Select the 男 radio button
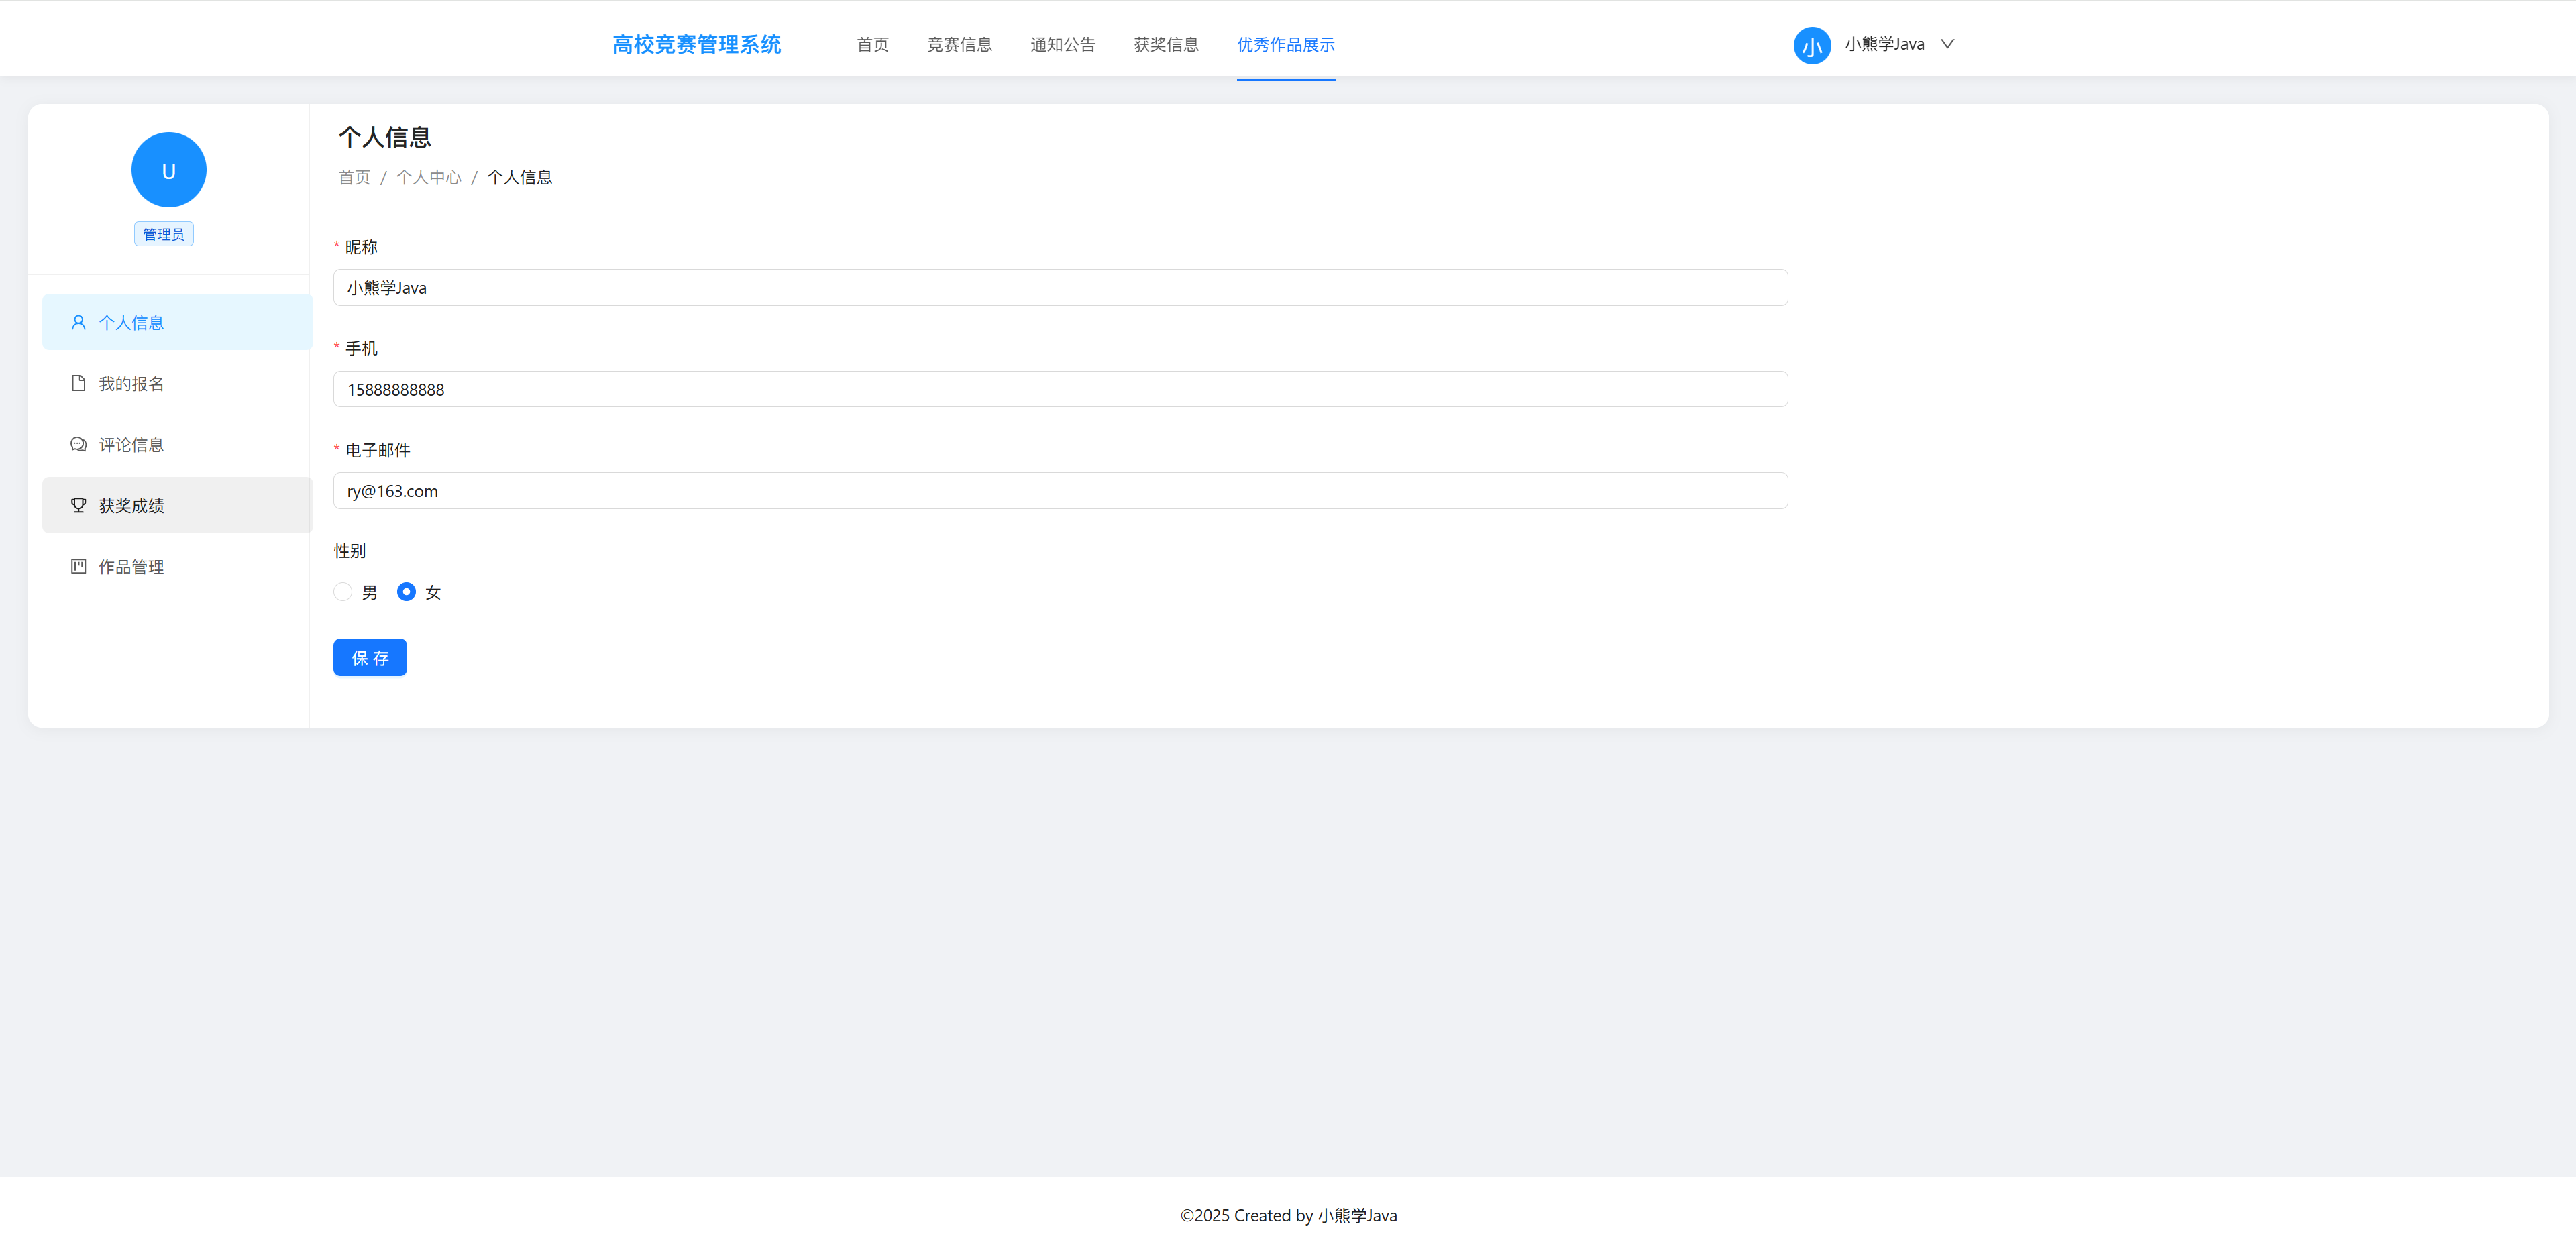2576x1251 pixels. [343, 592]
